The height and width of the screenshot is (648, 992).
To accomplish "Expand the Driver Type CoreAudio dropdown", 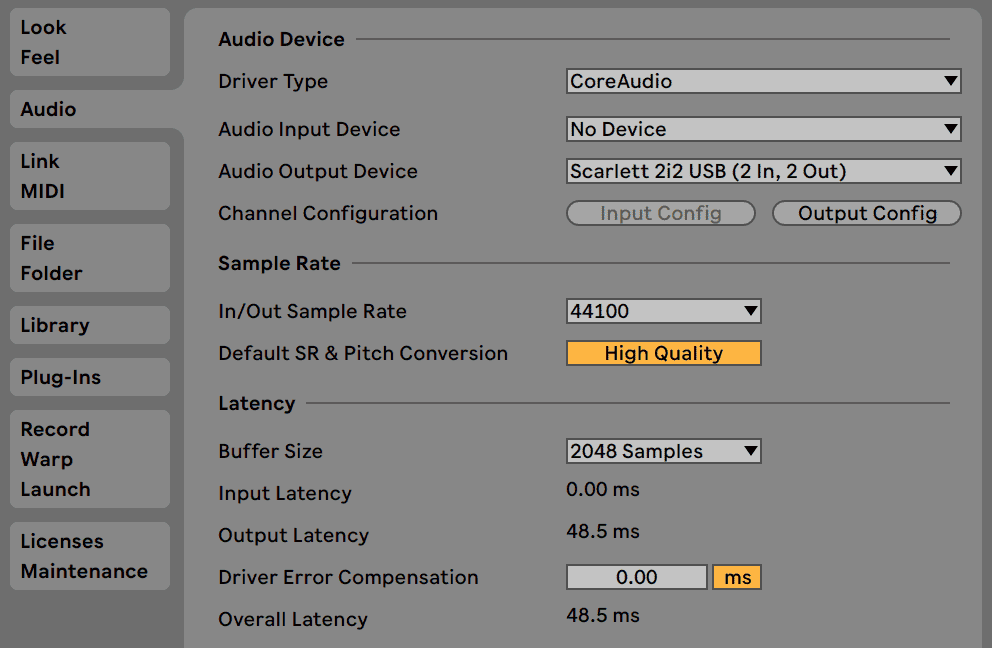I will click(764, 81).
